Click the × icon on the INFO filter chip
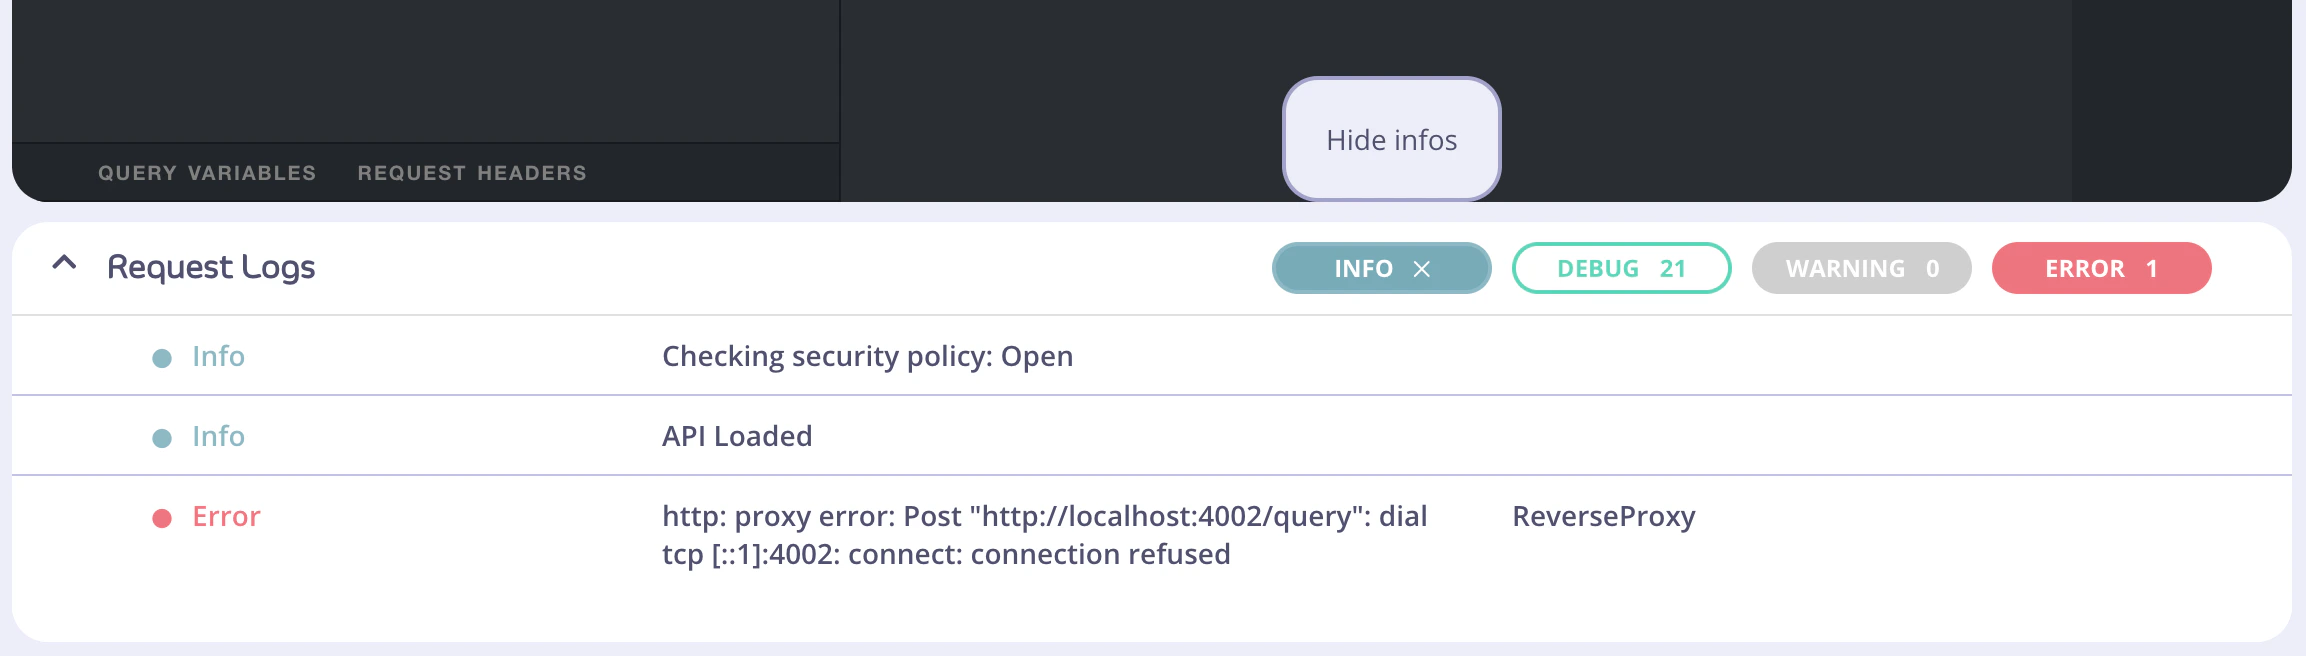 1424,268
